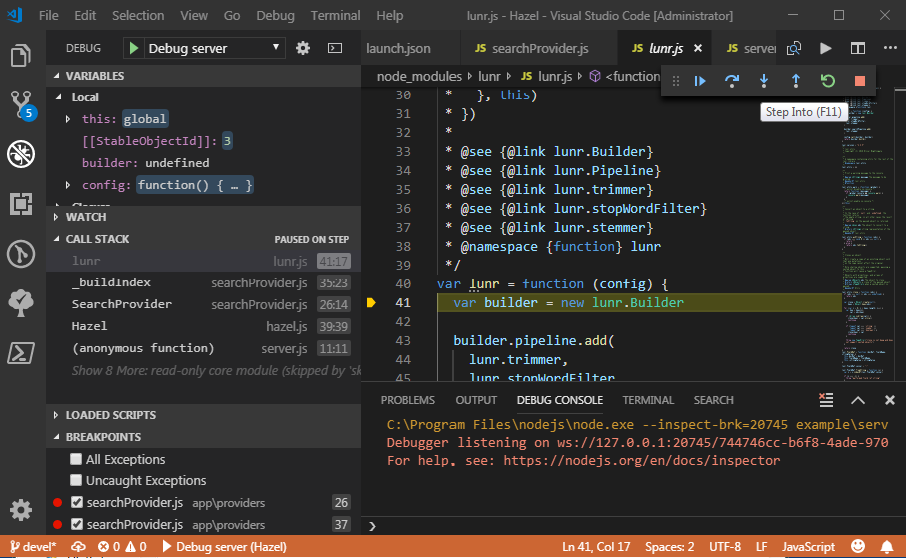Click the cloud sync icon in status bar
Screen dimensions: 906x558
click(x=78, y=546)
